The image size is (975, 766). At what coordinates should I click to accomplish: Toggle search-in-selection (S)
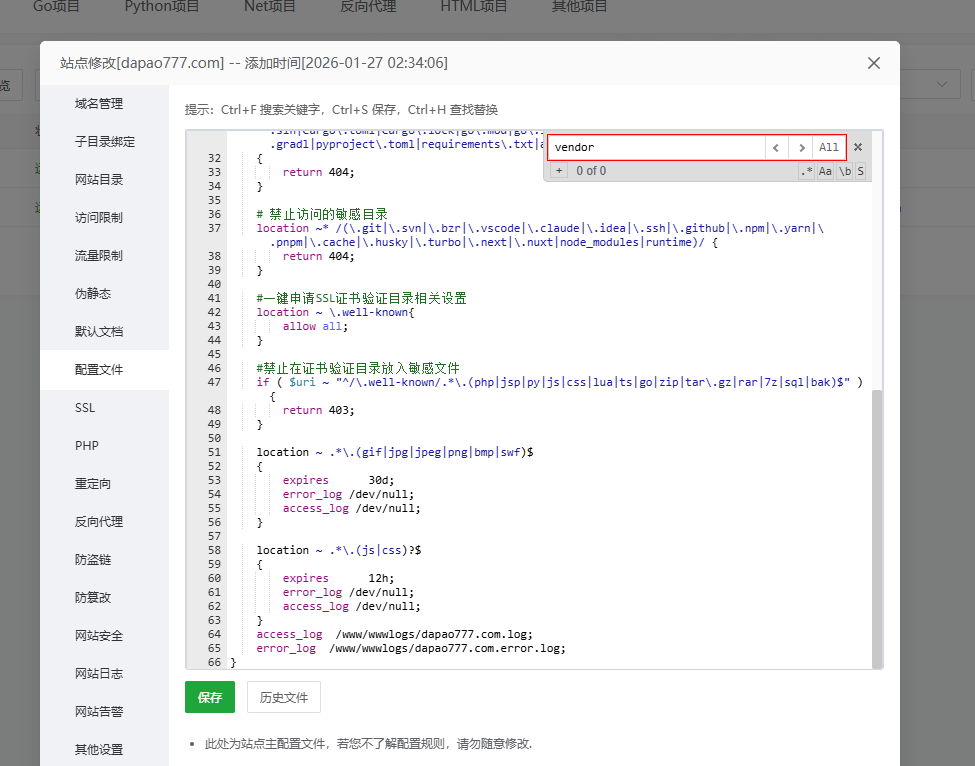(860, 171)
